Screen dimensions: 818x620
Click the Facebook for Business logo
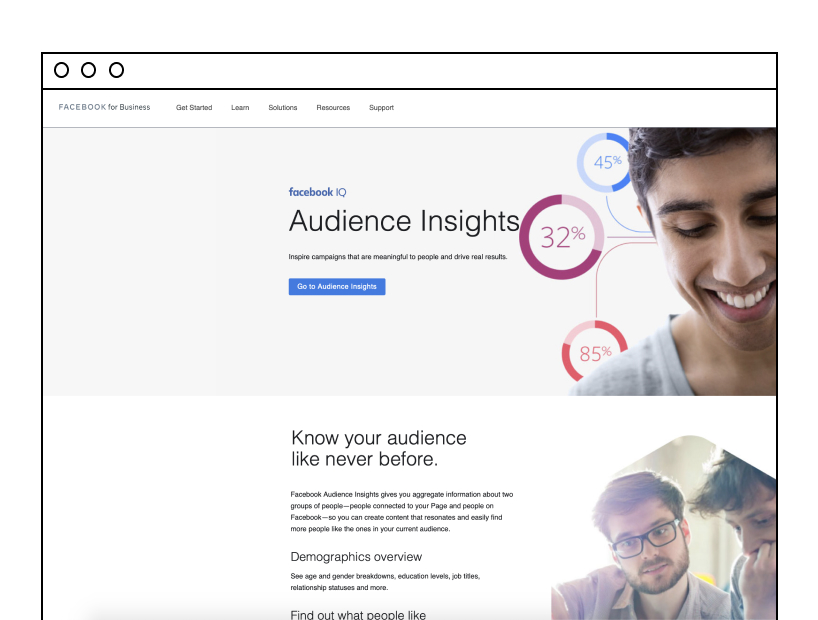104,107
